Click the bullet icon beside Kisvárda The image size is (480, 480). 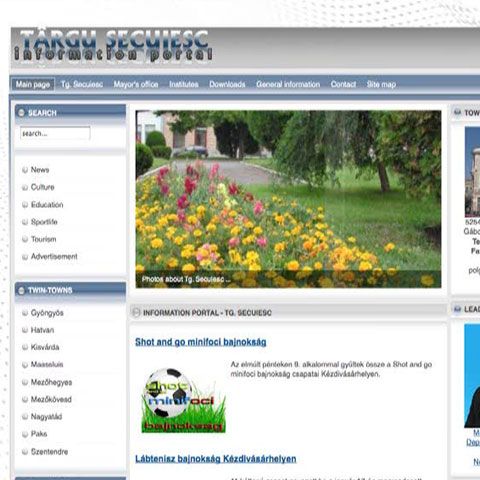pos(25,347)
